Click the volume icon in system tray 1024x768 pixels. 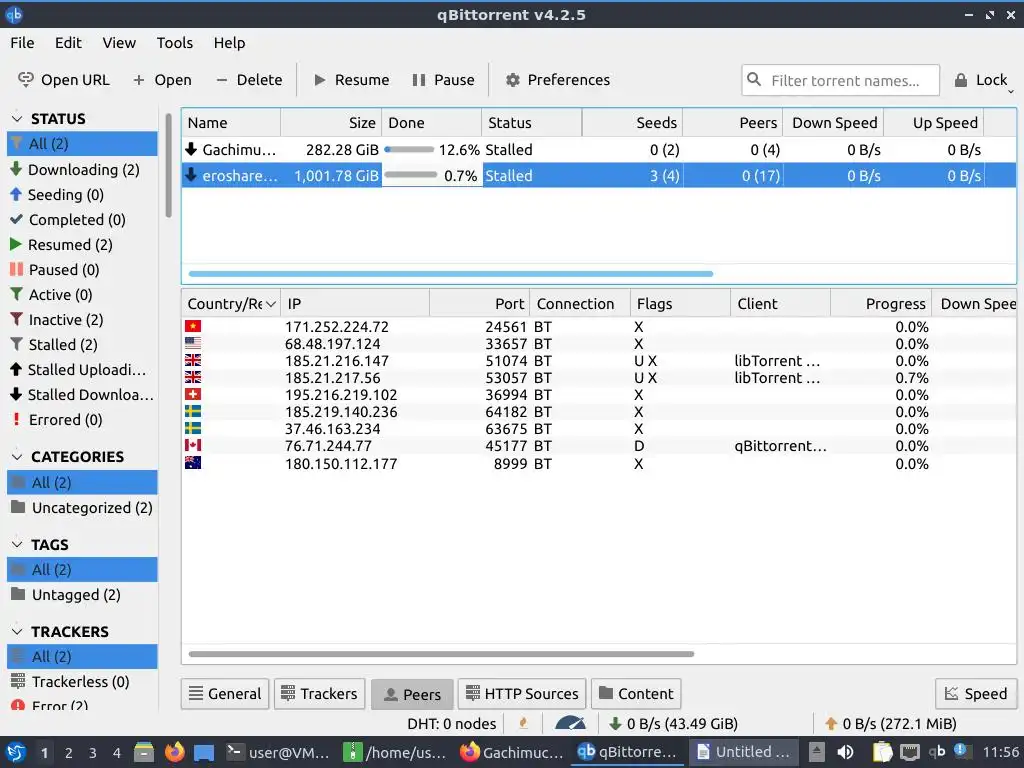pyautogui.click(x=845, y=752)
